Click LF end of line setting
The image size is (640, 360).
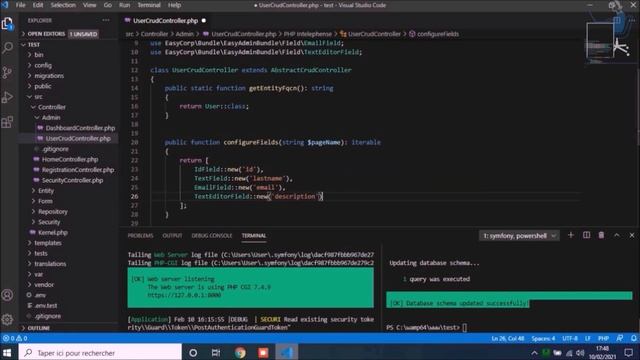pos(588,338)
